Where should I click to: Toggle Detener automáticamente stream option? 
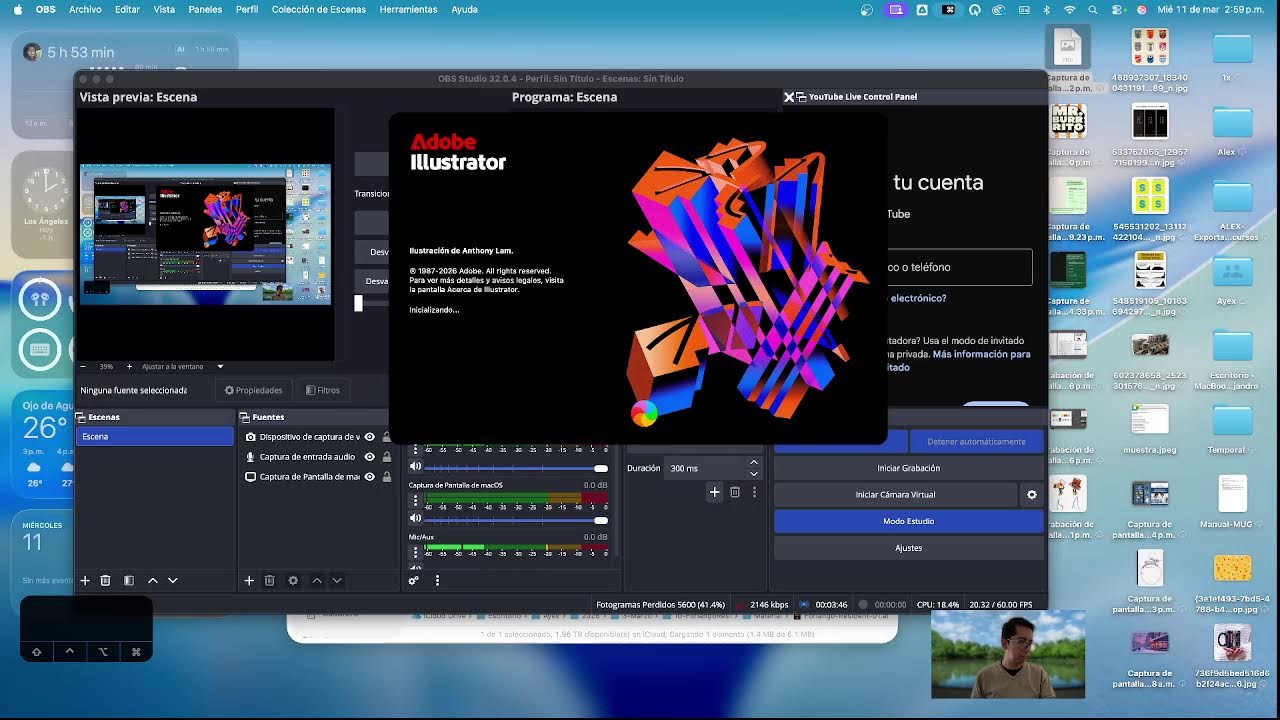pyautogui.click(x=976, y=441)
